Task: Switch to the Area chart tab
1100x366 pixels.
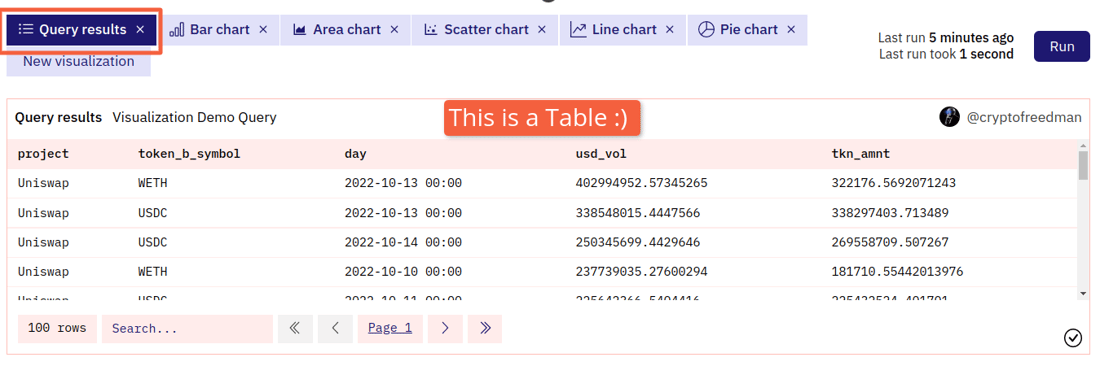Action: [x=346, y=29]
